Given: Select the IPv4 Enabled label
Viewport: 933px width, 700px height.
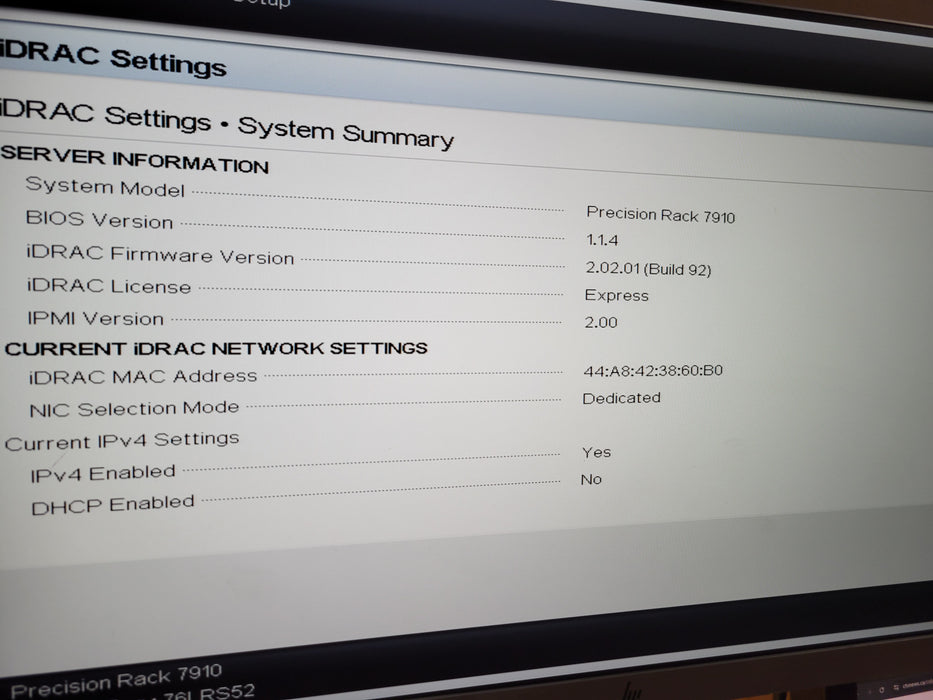Looking at the screenshot, I should [x=103, y=474].
